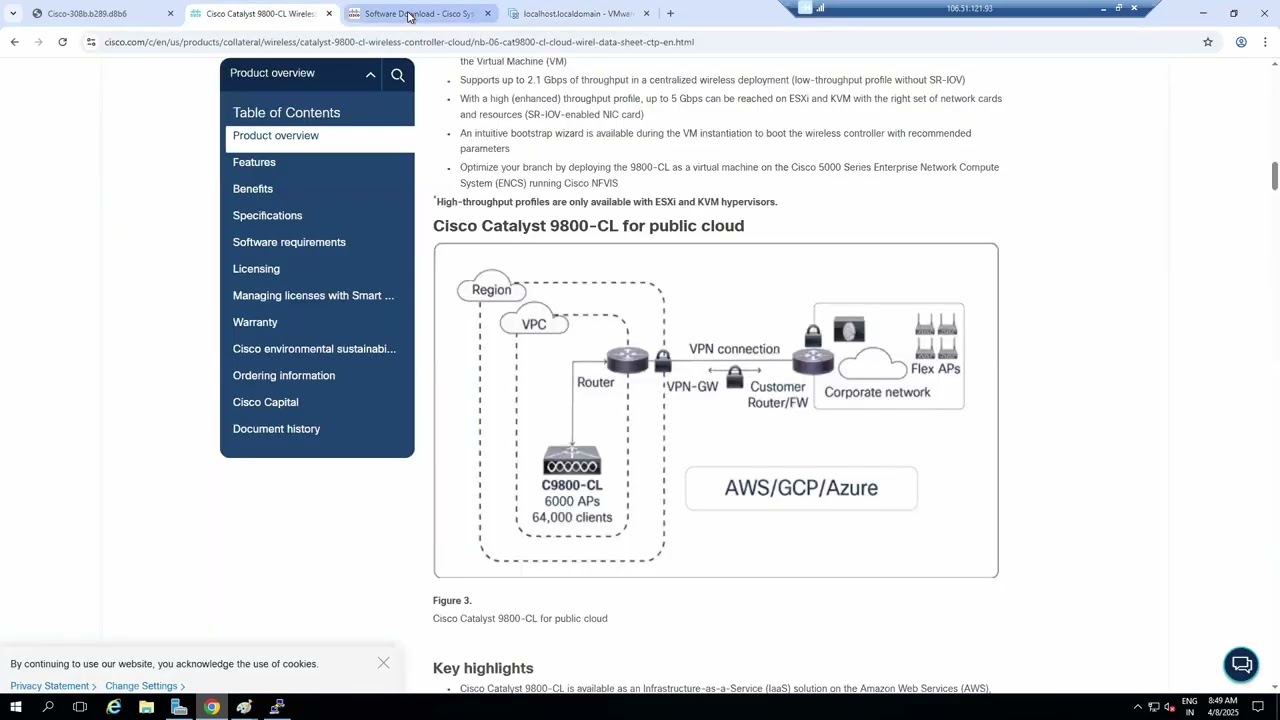Go back with the browser back arrow
Screen dimensions: 1280x720
(x=14, y=42)
